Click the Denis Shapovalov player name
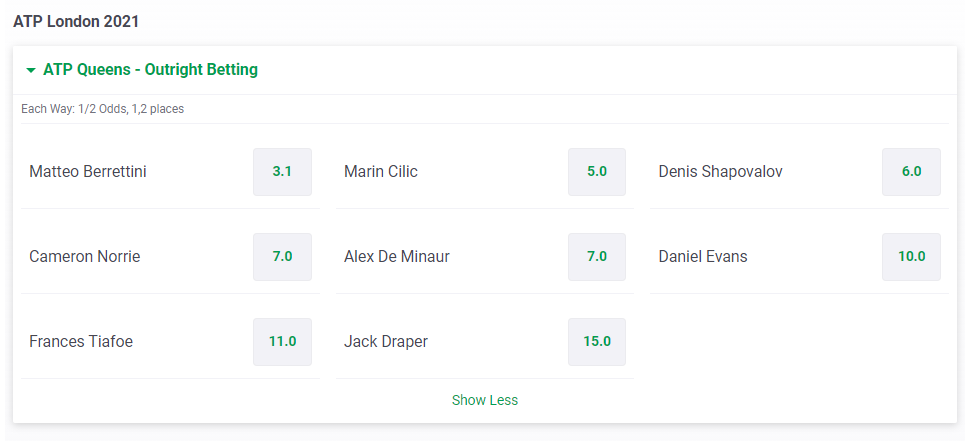Viewport: 965px width, 441px height. coord(721,172)
